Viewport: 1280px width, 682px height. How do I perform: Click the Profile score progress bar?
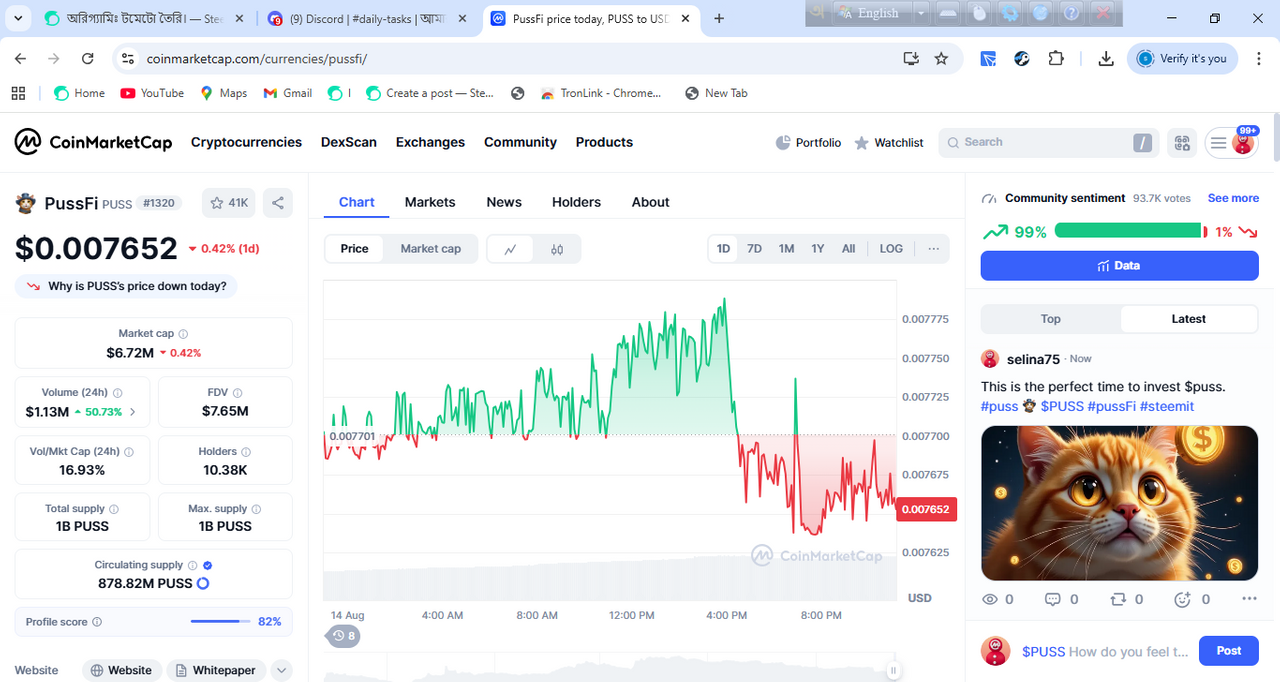(x=220, y=622)
